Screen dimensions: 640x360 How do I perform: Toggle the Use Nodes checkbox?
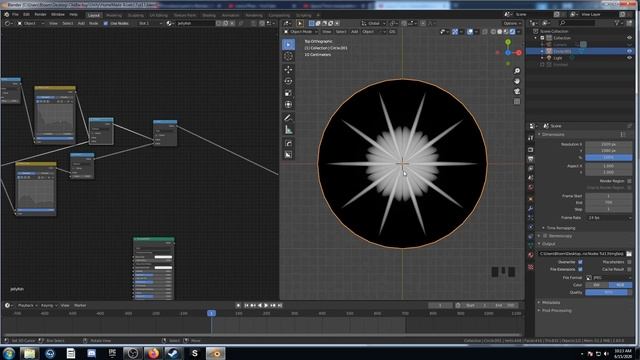pyautogui.click(x=106, y=23)
